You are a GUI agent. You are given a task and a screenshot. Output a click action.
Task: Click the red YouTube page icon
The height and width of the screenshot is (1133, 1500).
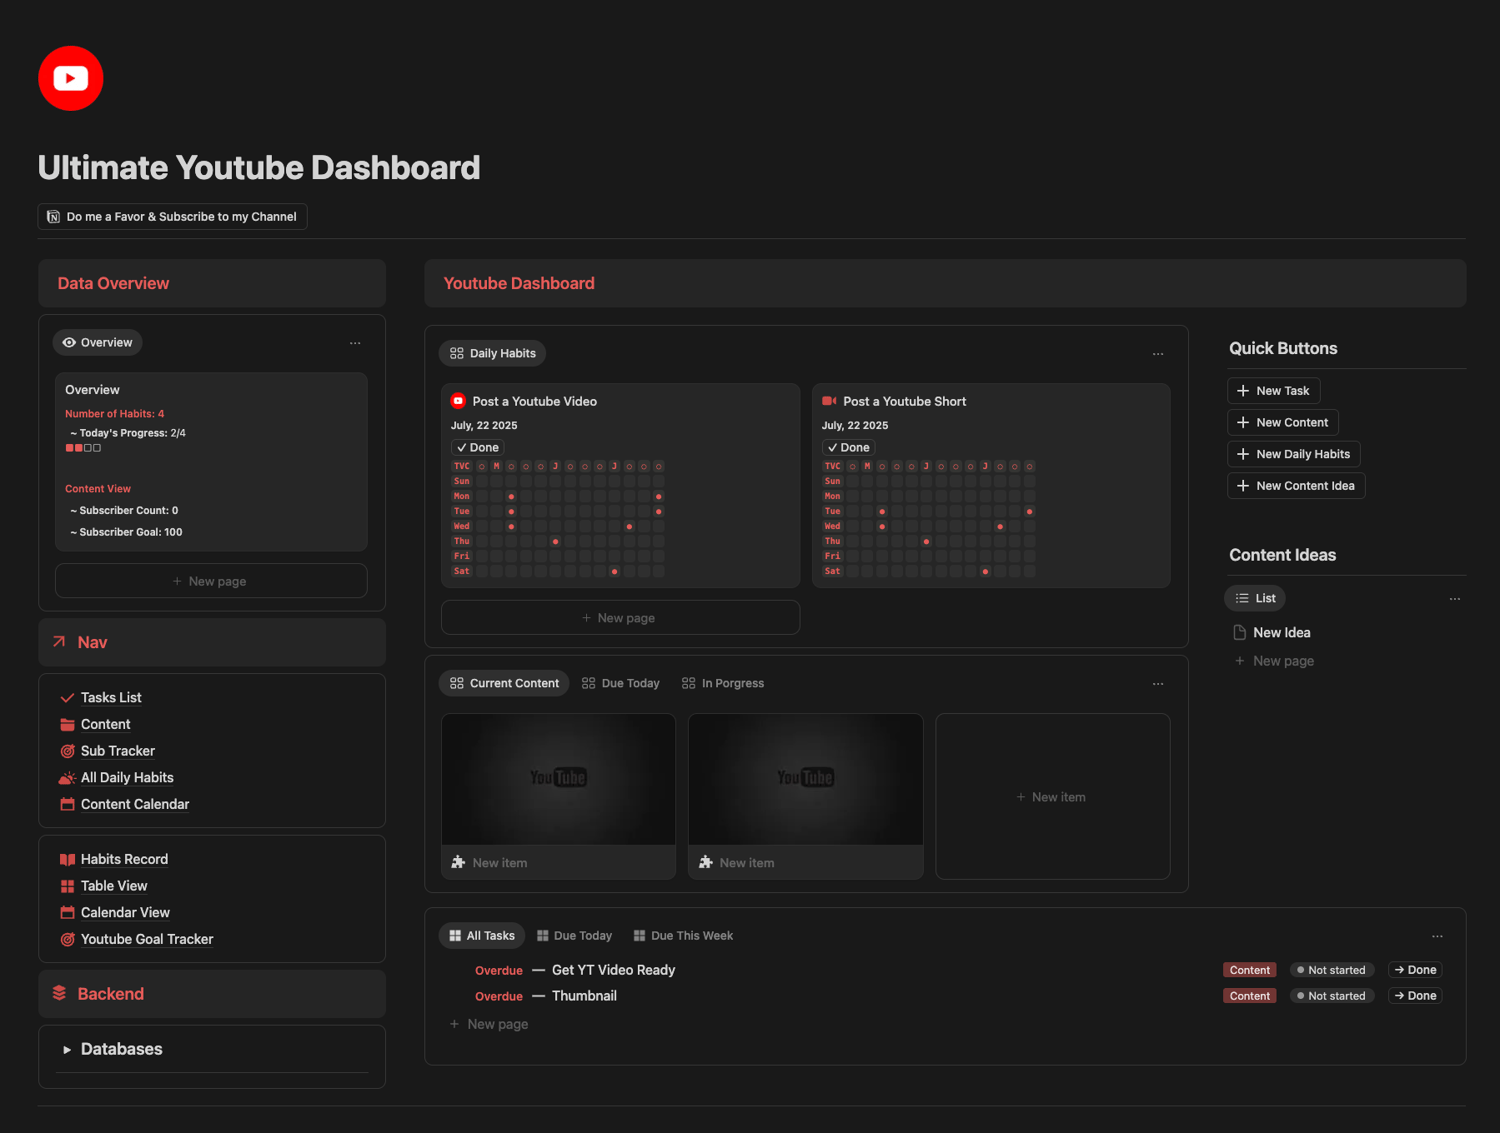tap(71, 78)
